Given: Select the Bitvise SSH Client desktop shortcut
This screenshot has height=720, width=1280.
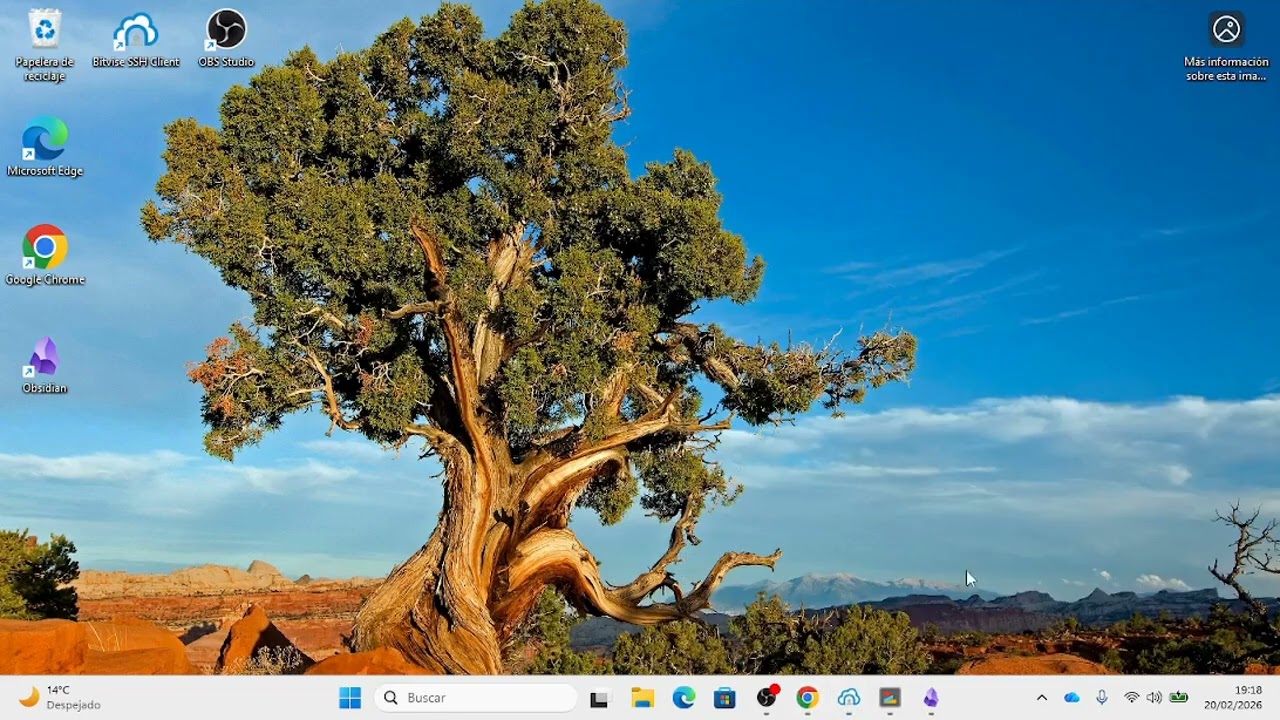Looking at the screenshot, I should [136, 38].
